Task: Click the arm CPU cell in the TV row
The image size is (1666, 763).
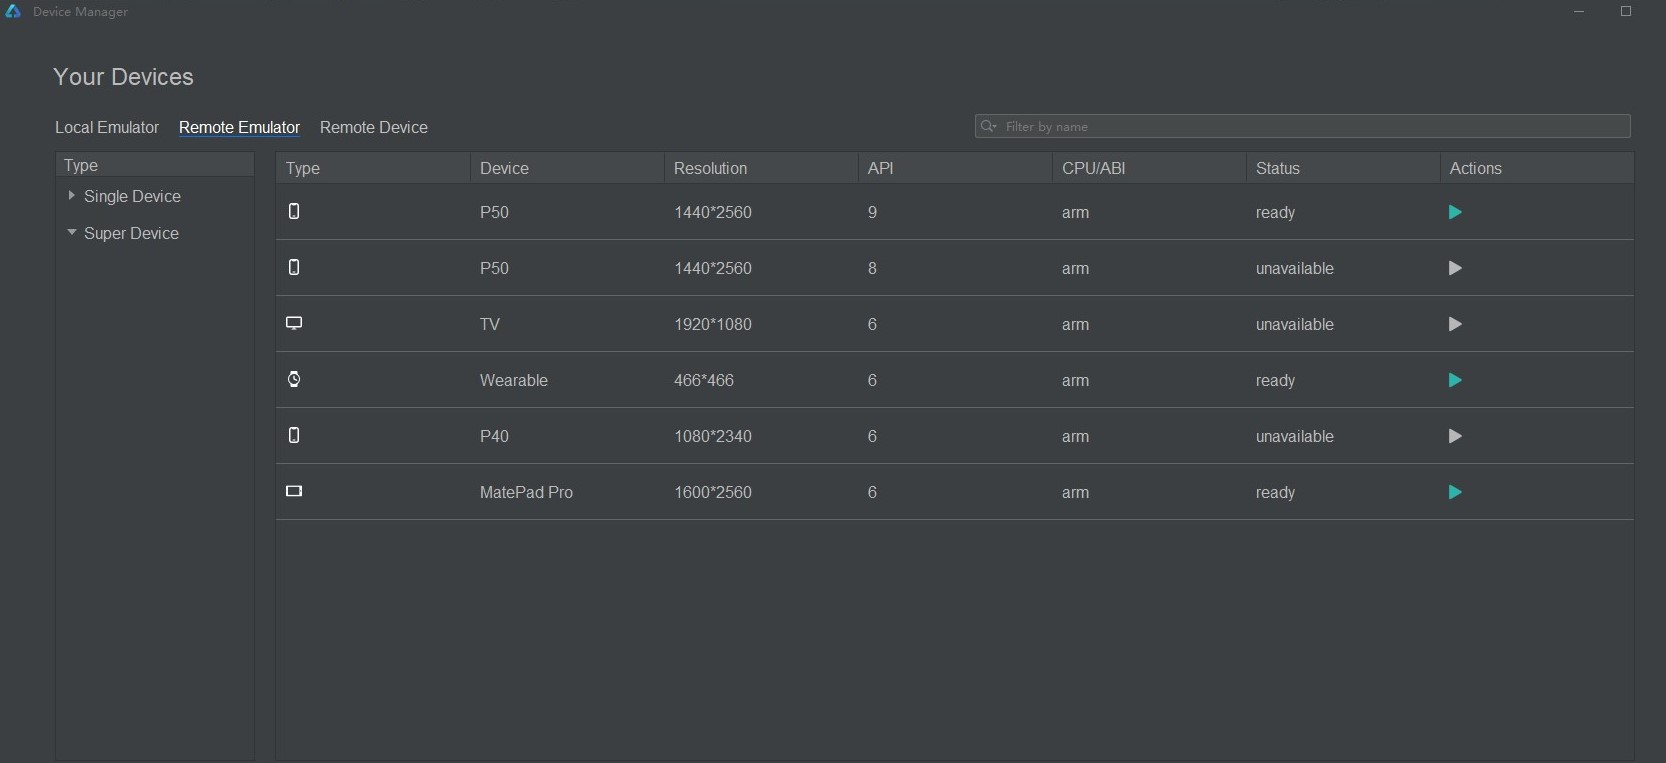Action: click(x=1075, y=324)
